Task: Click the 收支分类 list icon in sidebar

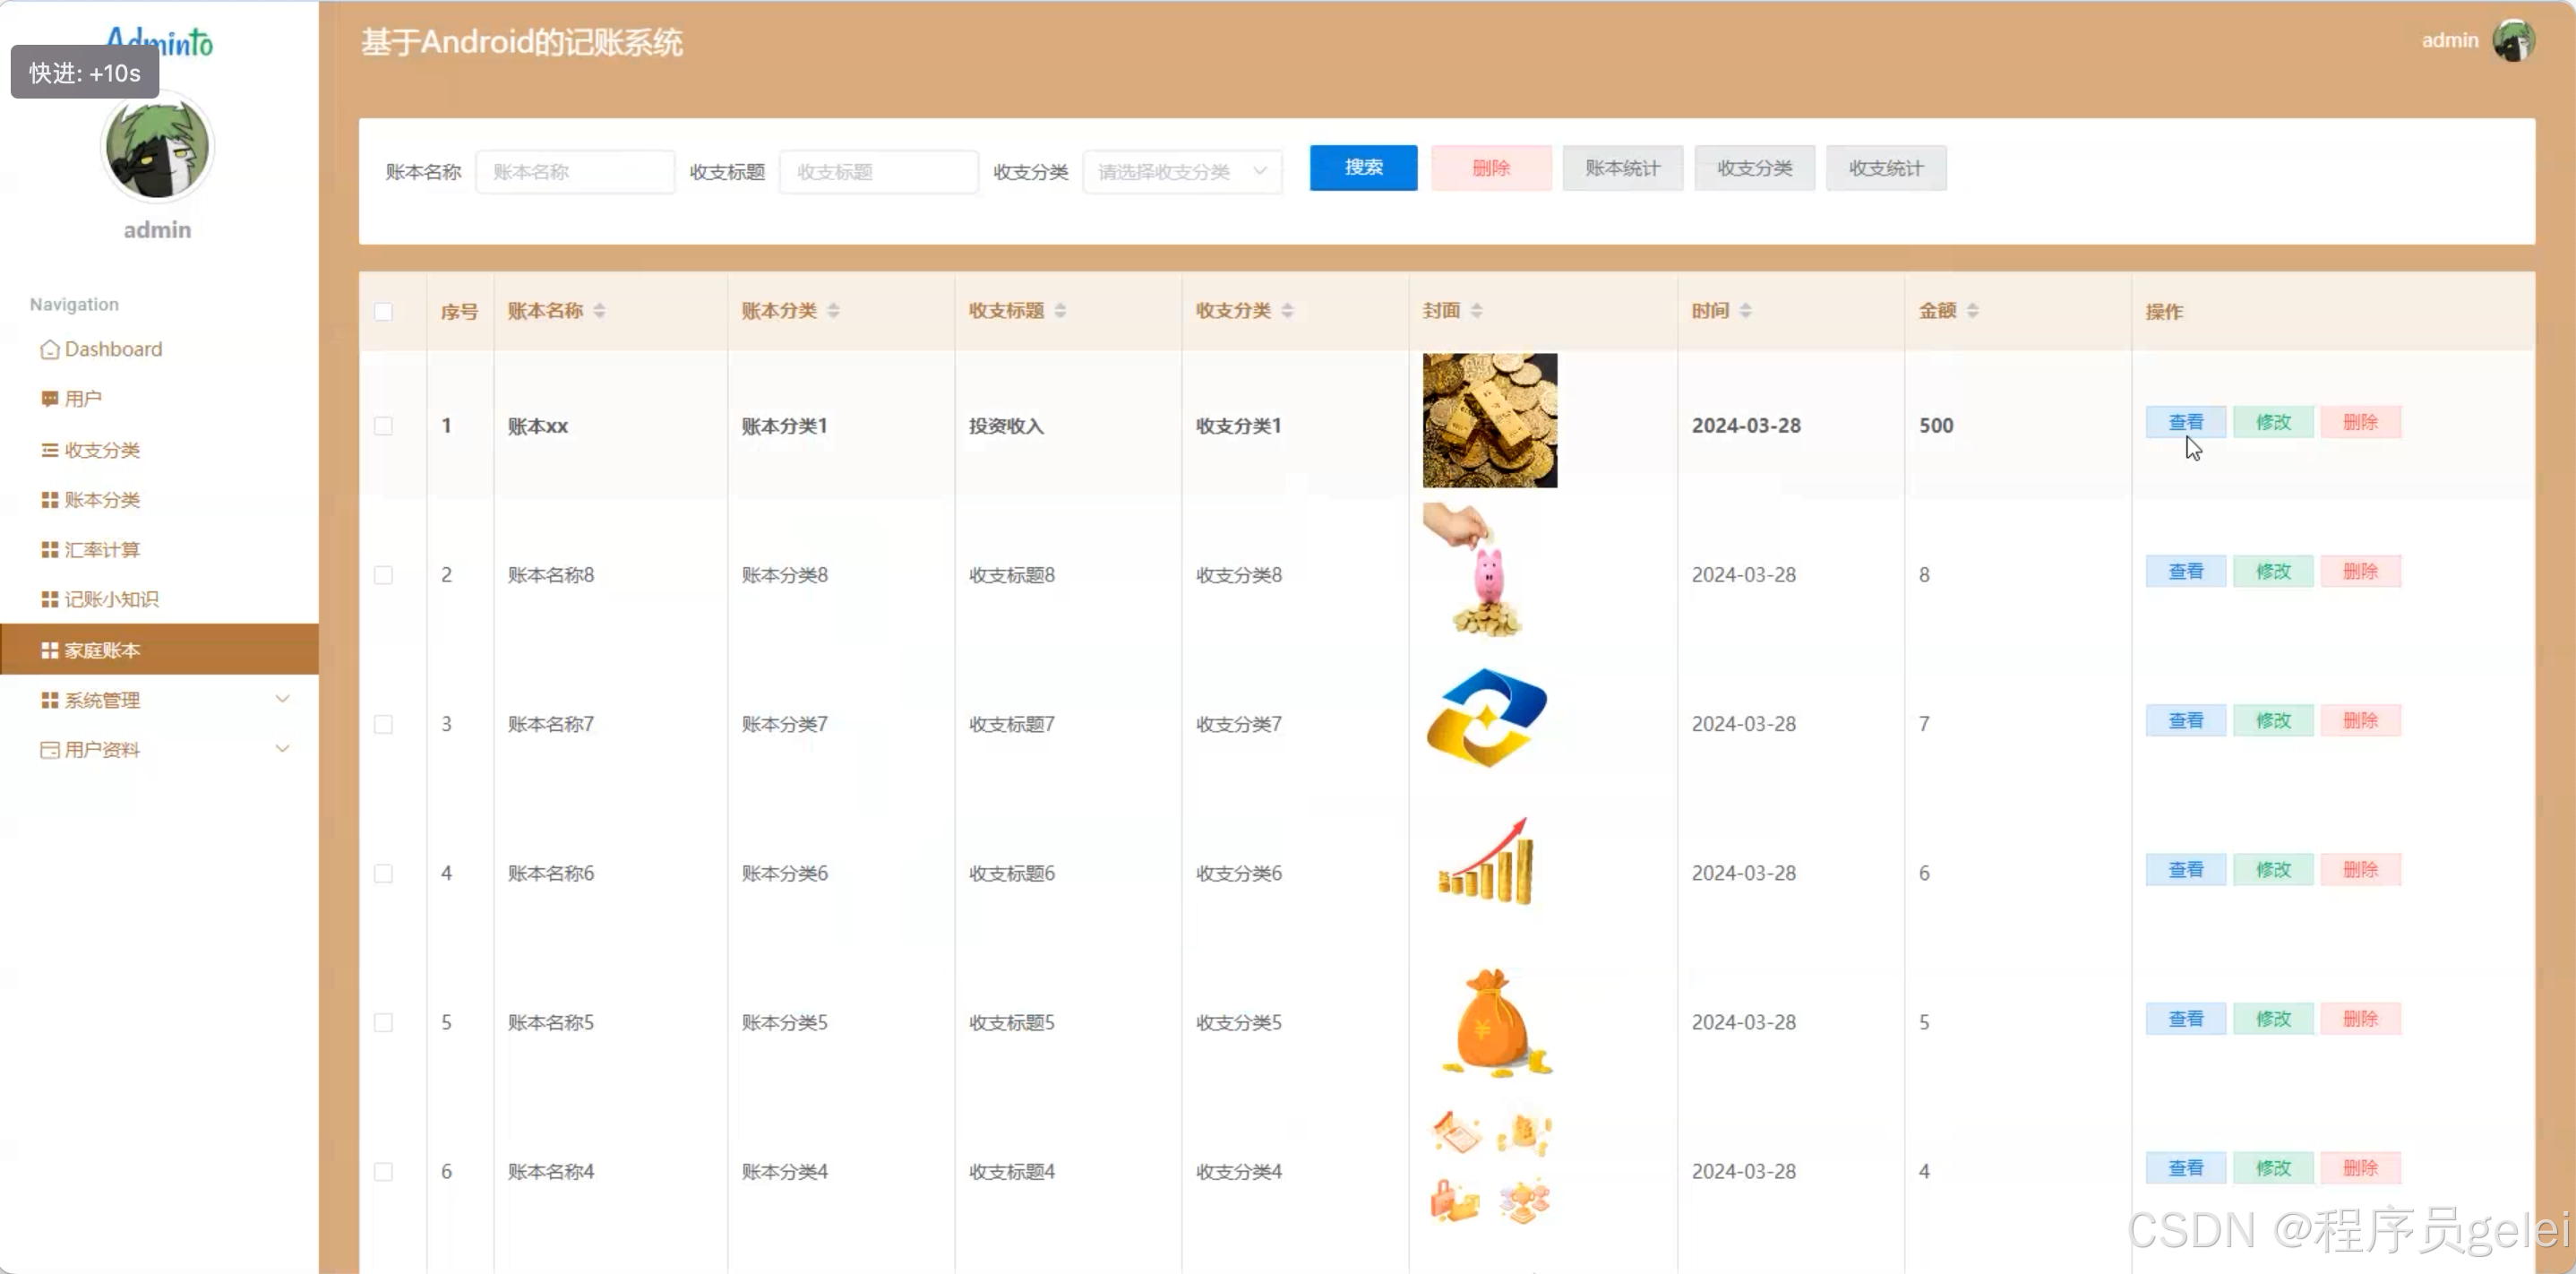Action: (x=49, y=450)
